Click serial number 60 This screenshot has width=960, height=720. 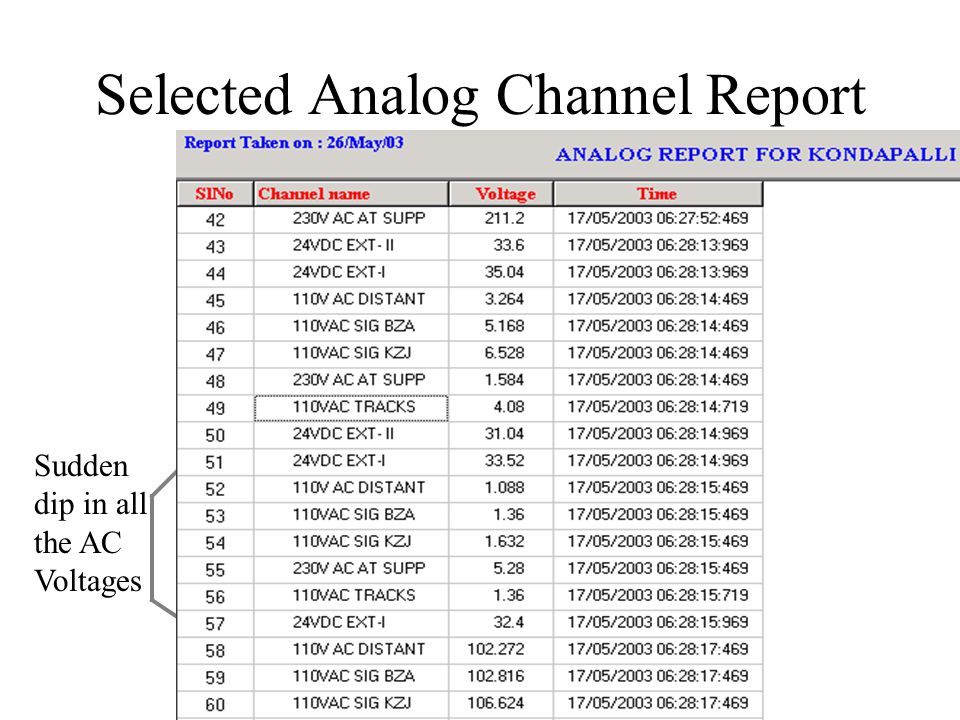coord(215,705)
